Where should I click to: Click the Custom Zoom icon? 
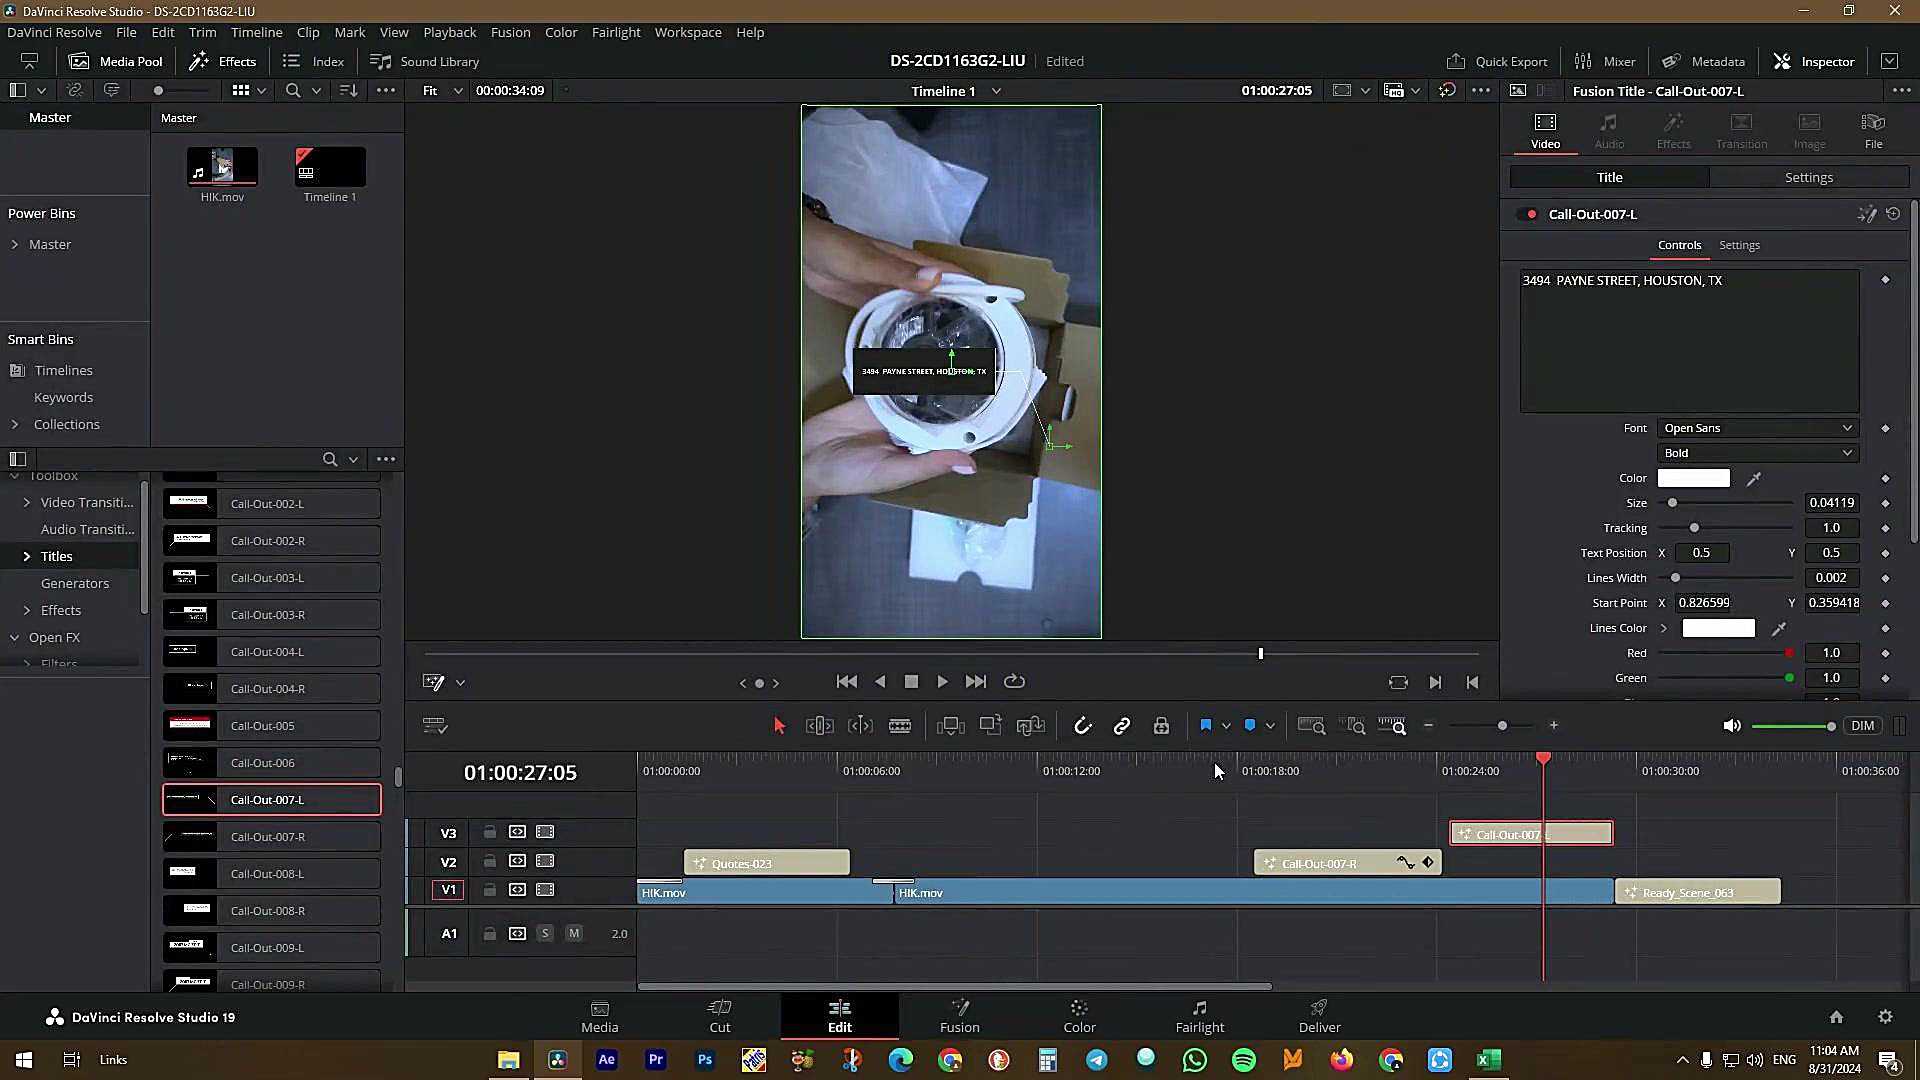click(1392, 726)
